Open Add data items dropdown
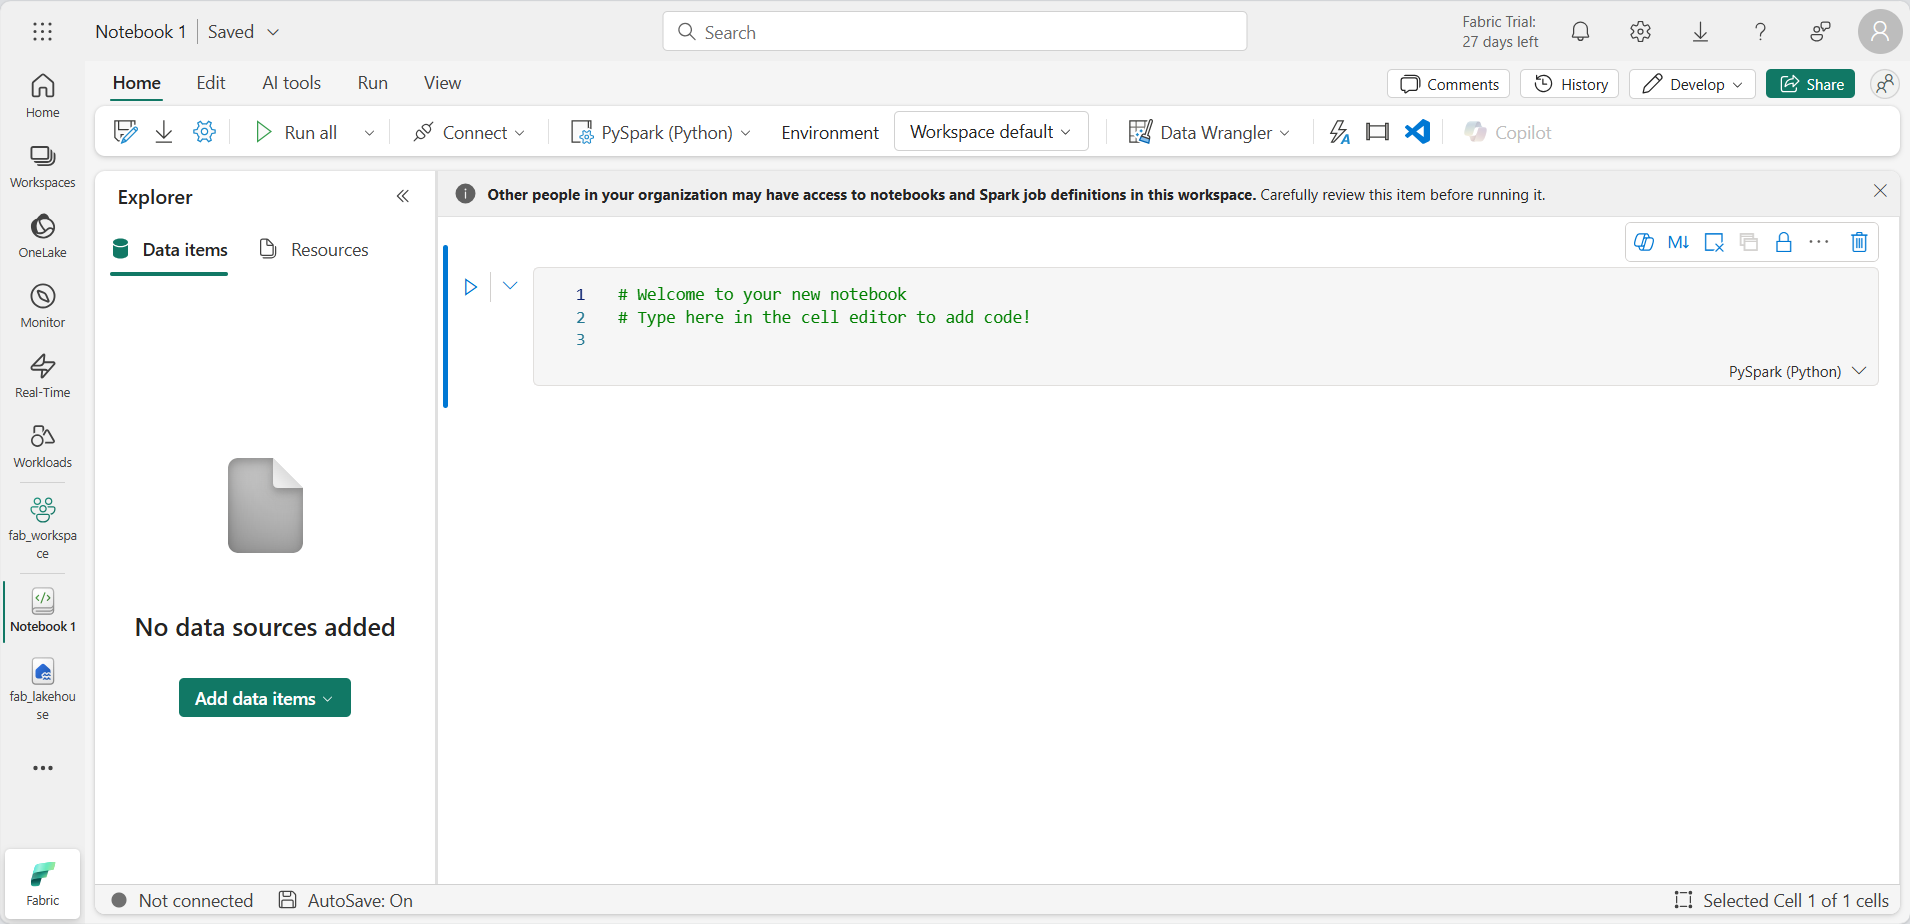 [x=265, y=698]
